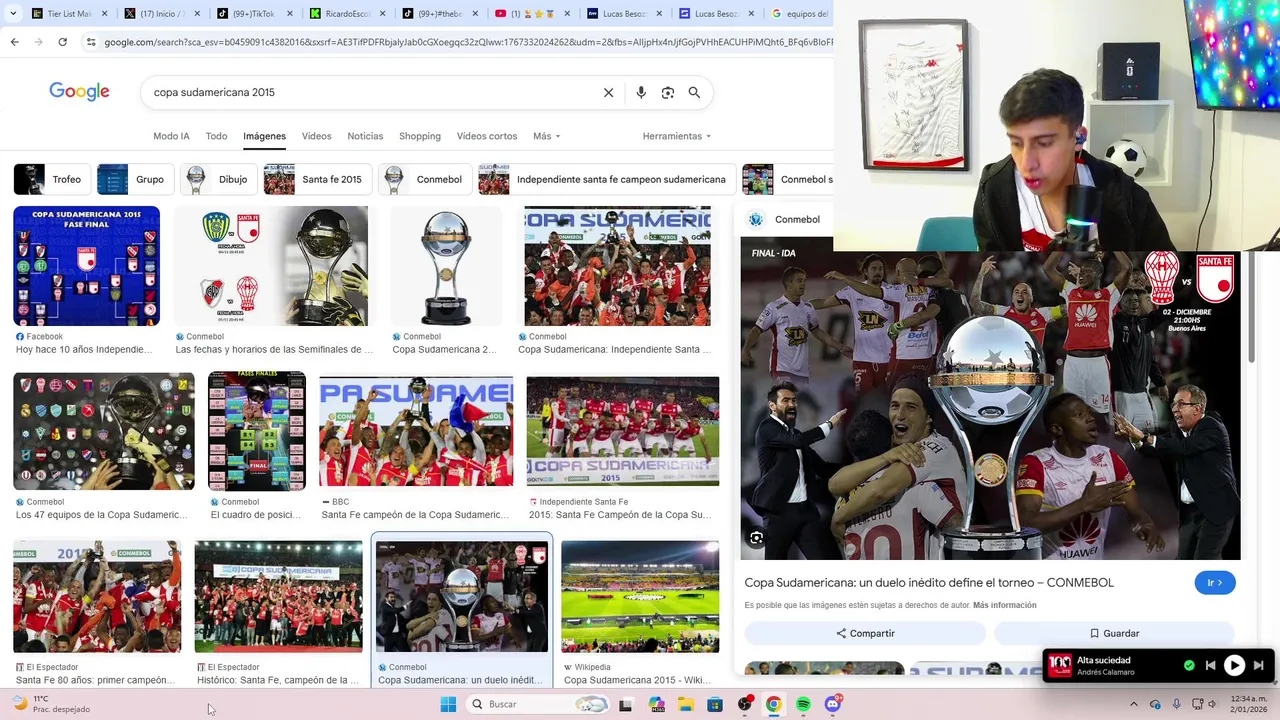
Task: Search by image using the Lens icon
Action: pos(668,92)
